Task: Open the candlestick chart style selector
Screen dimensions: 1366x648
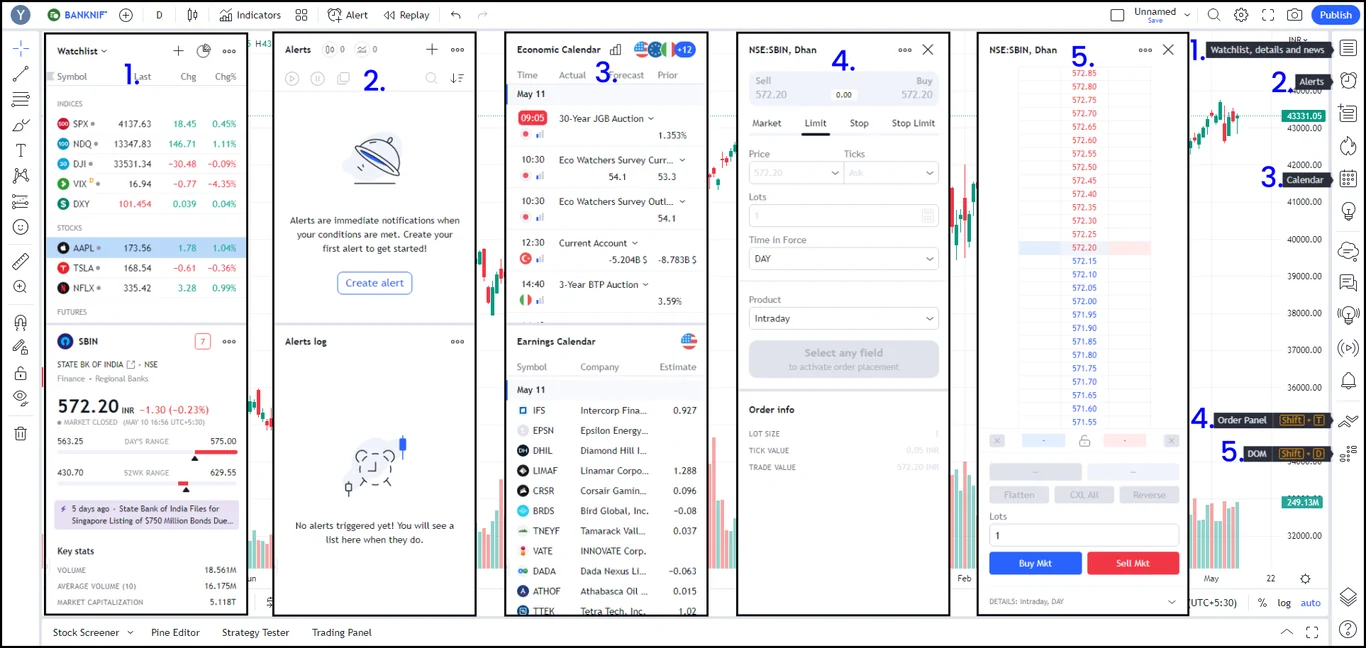Action: (x=192, y=15)
